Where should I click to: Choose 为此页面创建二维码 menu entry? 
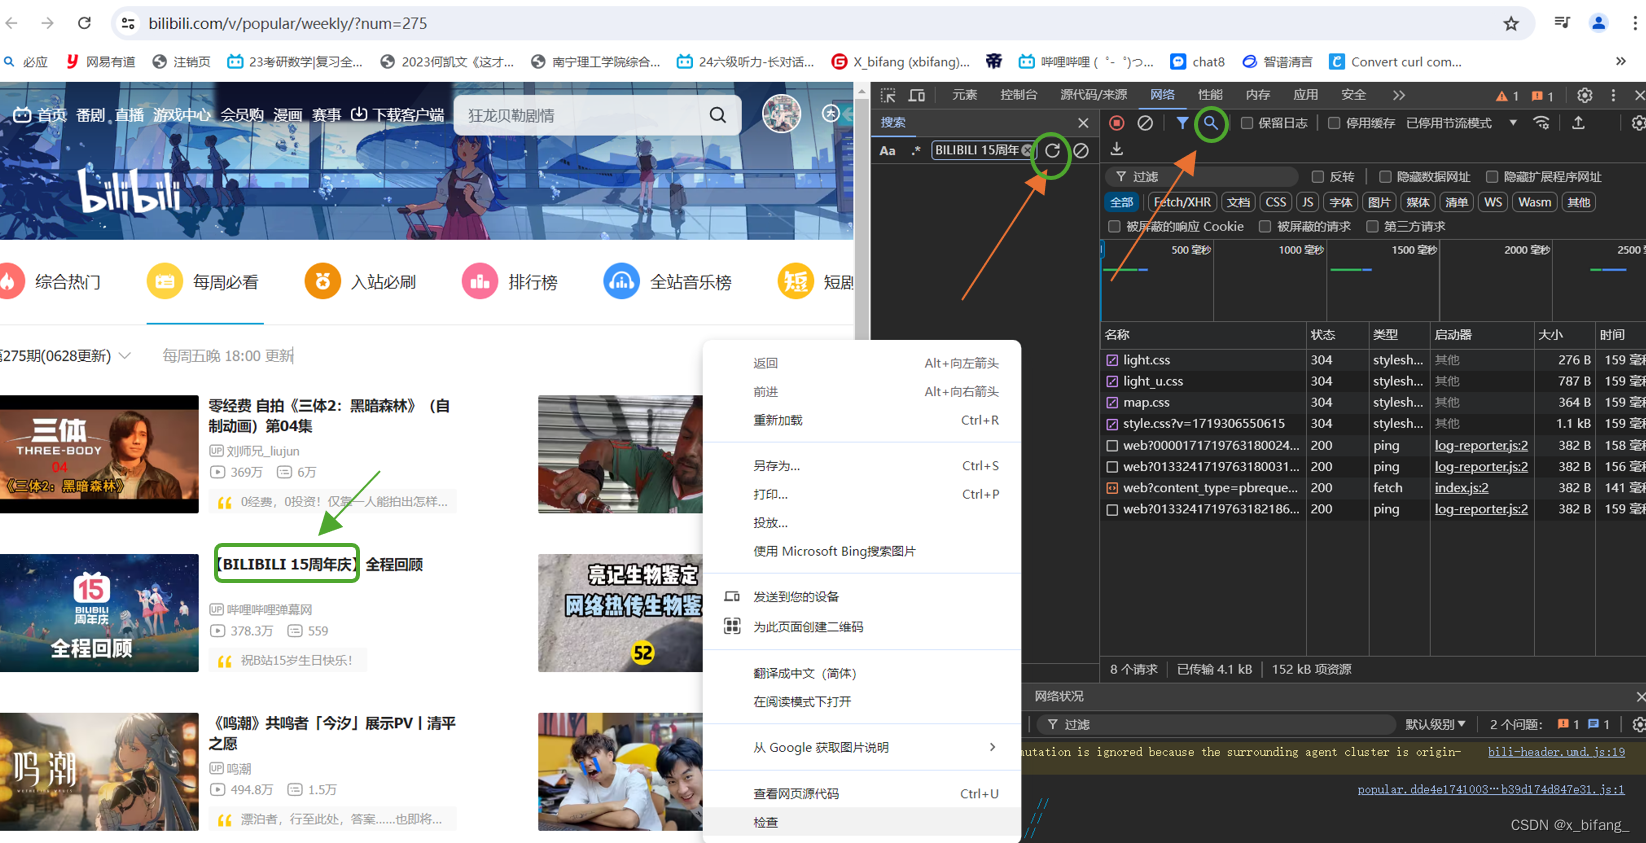862,627
